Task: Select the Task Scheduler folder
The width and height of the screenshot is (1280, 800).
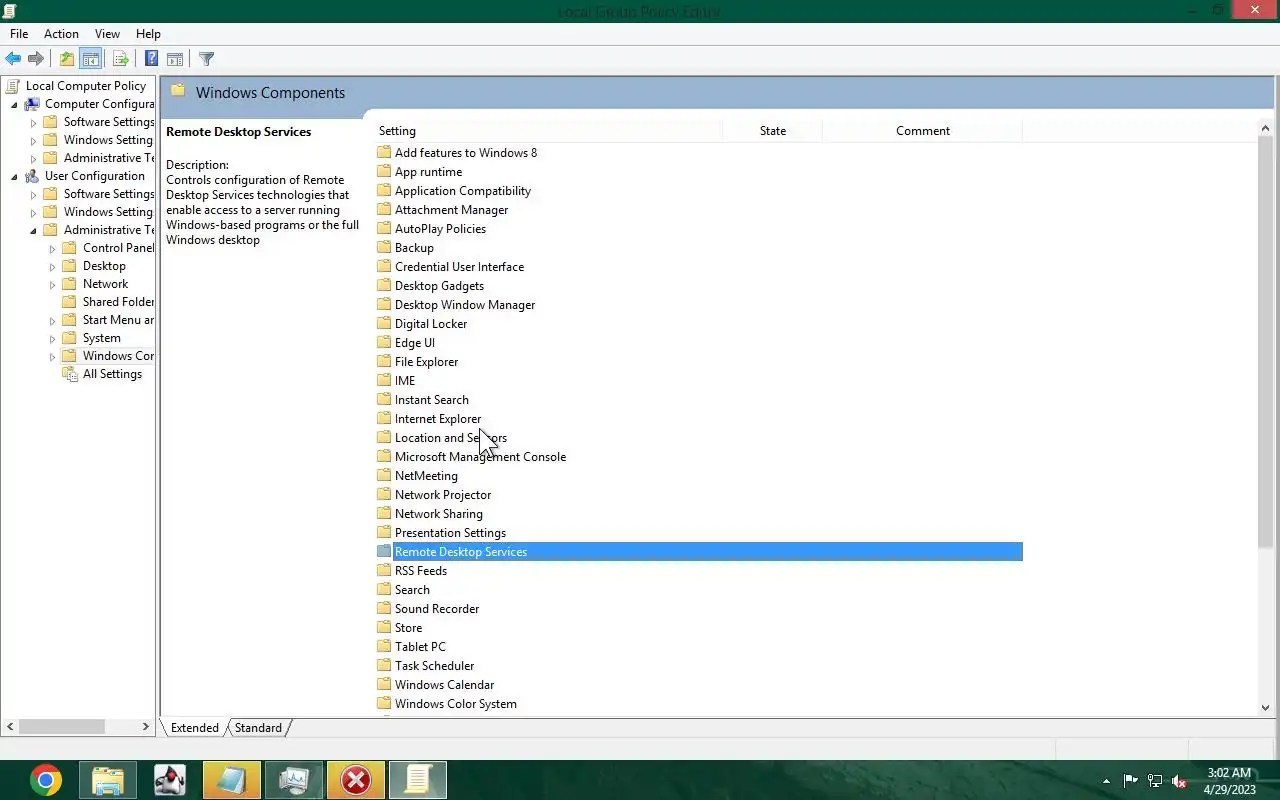Action: point(434,666)
